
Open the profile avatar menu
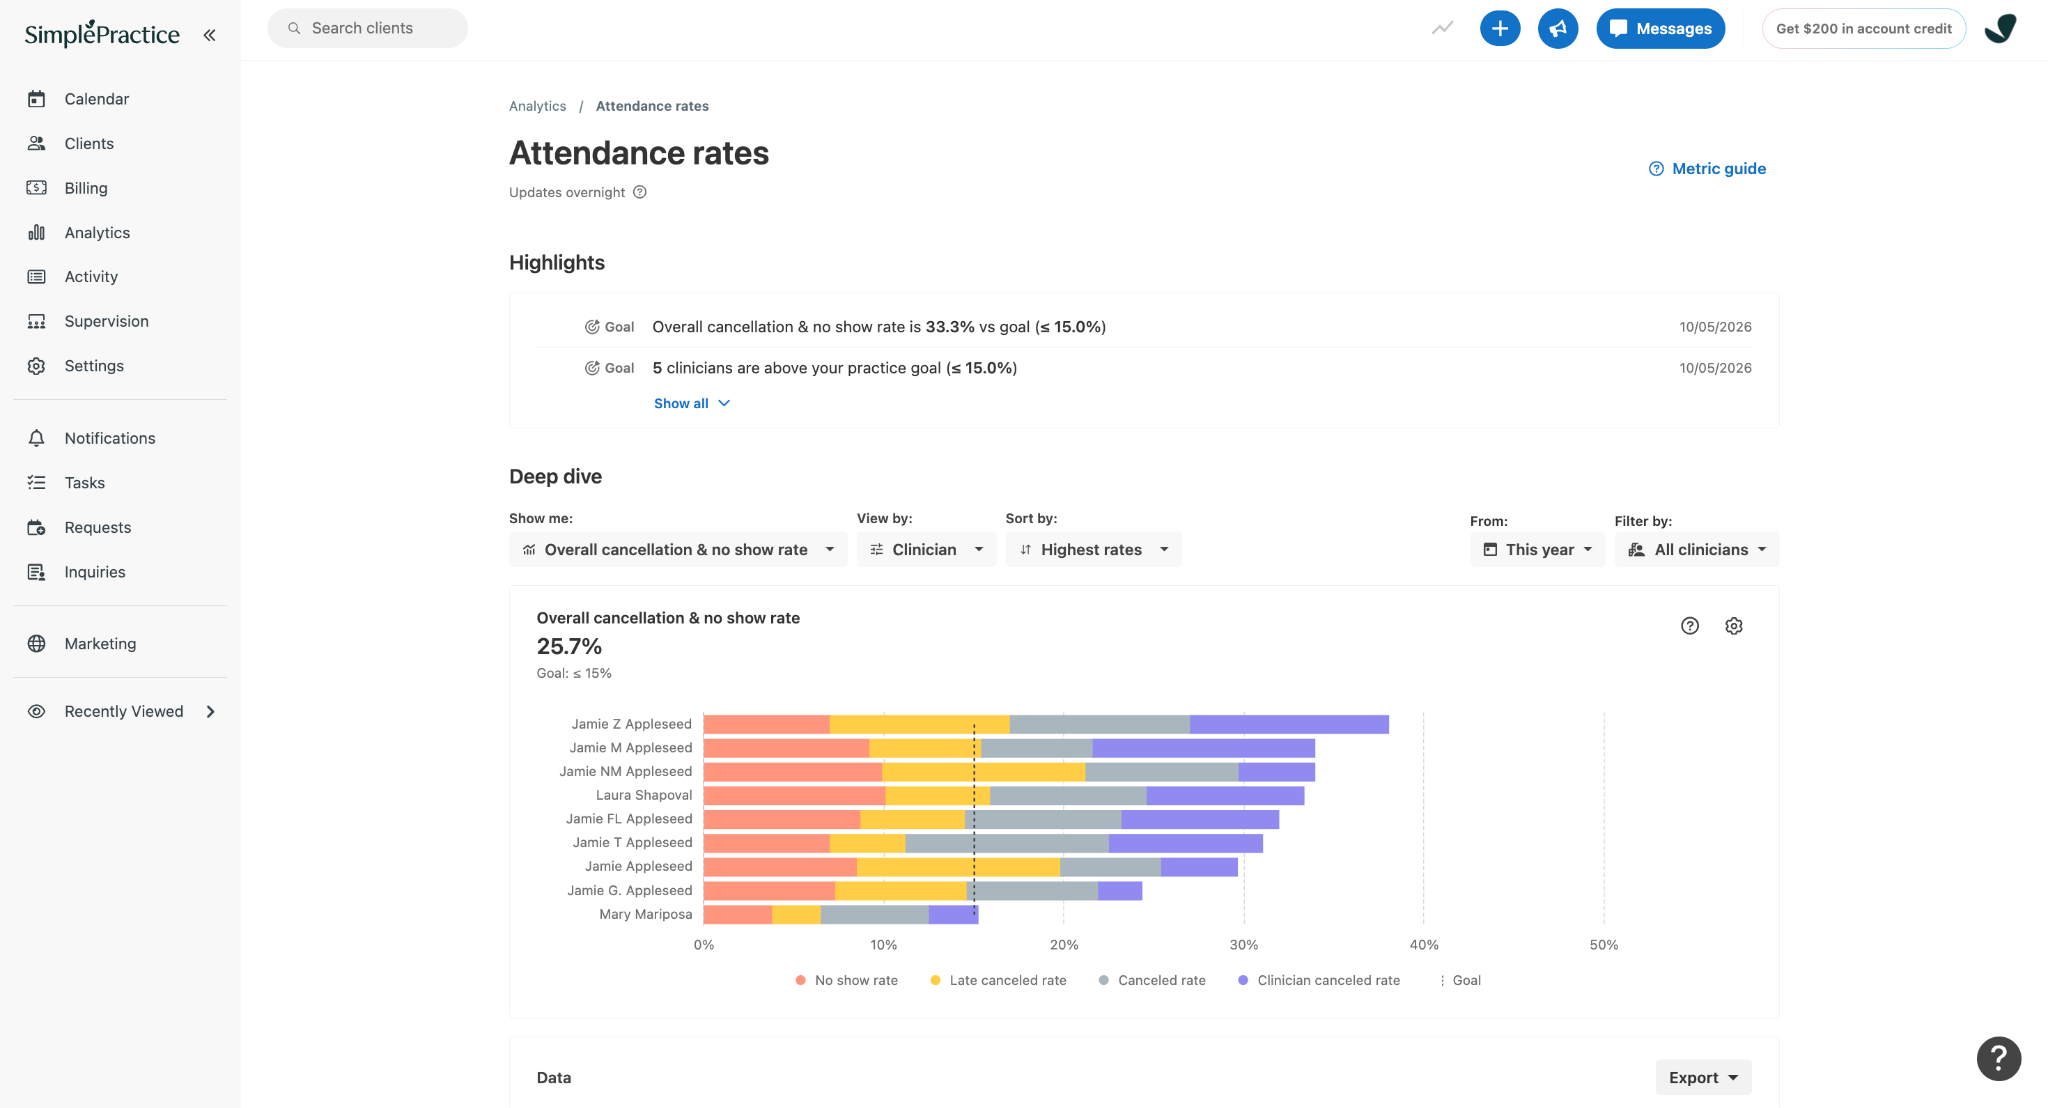click(2000, 28)
